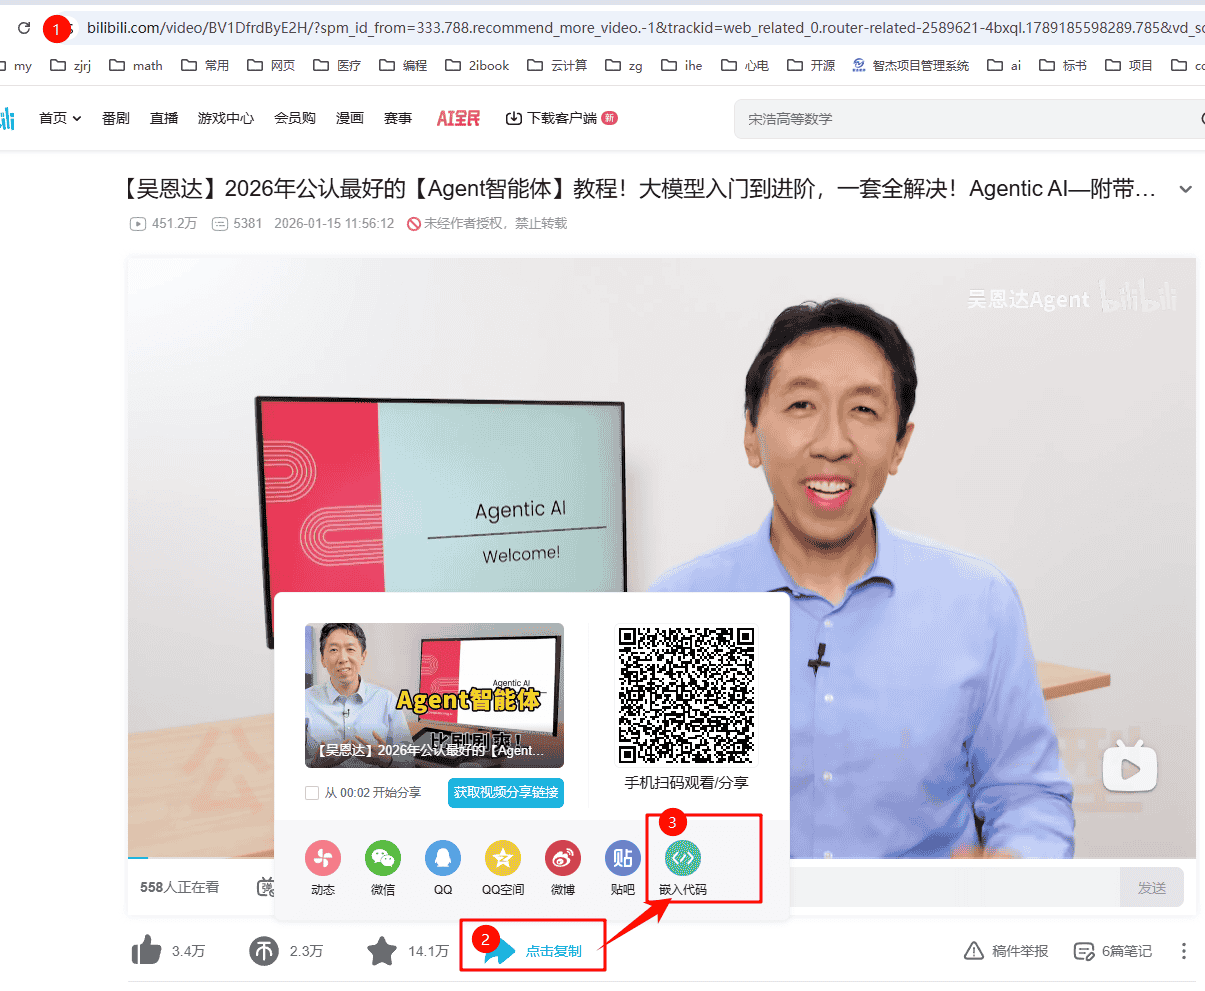The image size is (1205, 991).
Task: Go to 直播 in the top navigation
Action: coord(164,118)
